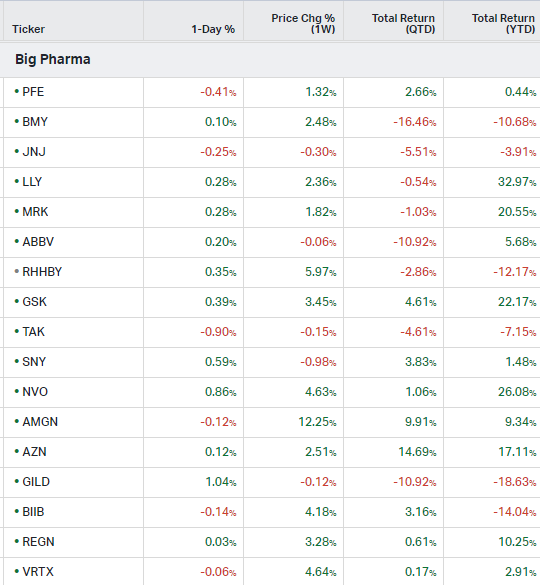Viewport: 540px width, 585px height.
Task: Select BIIB QTD return 3.16%
Action: [x=421, y=512]
